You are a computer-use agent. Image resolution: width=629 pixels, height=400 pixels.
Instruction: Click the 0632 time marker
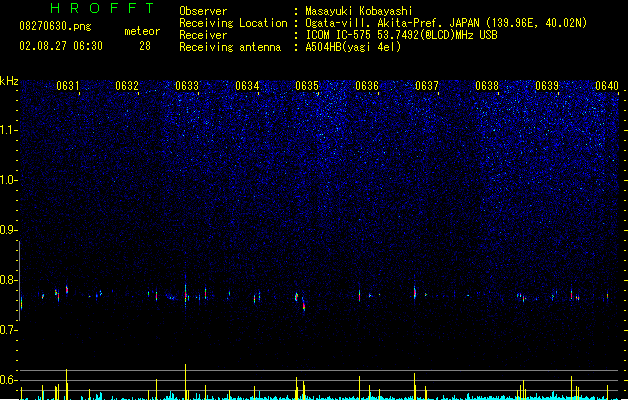(x=127, y=86)
